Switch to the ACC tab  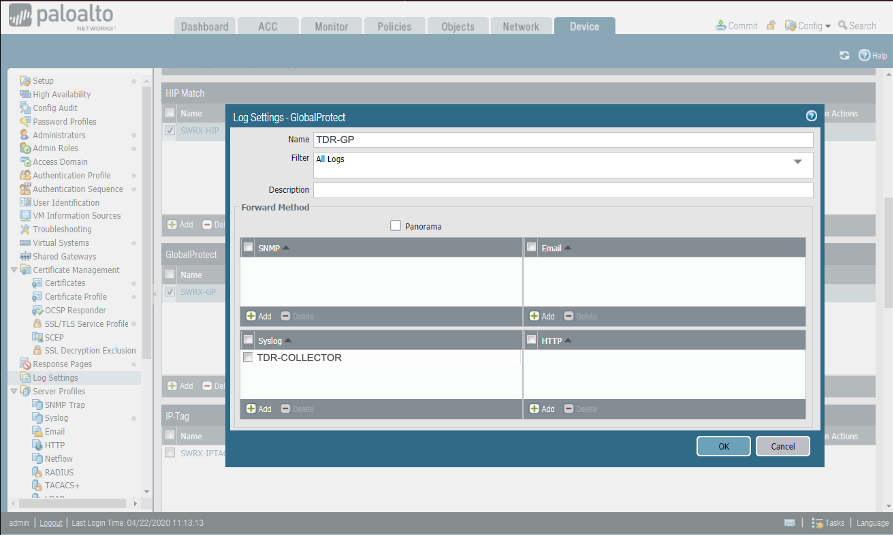click(x=268, y=26)
